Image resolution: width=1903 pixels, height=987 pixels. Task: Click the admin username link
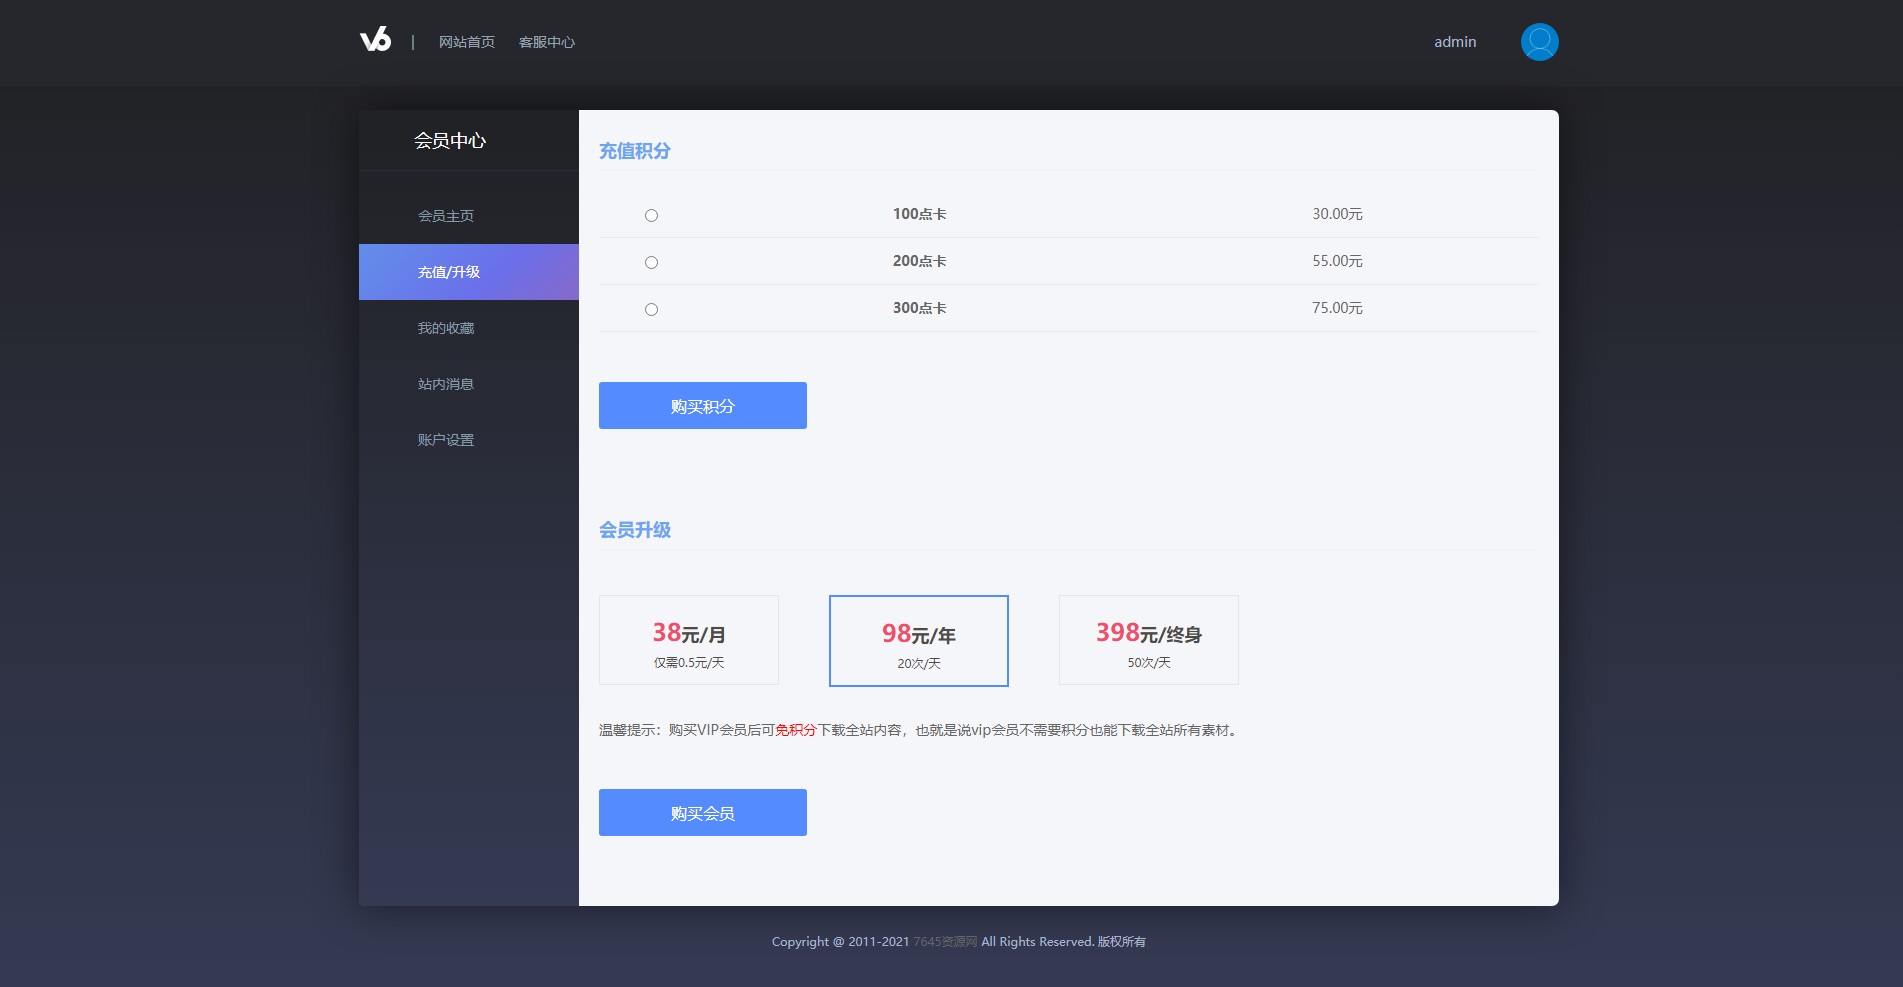click(1454, 42)
